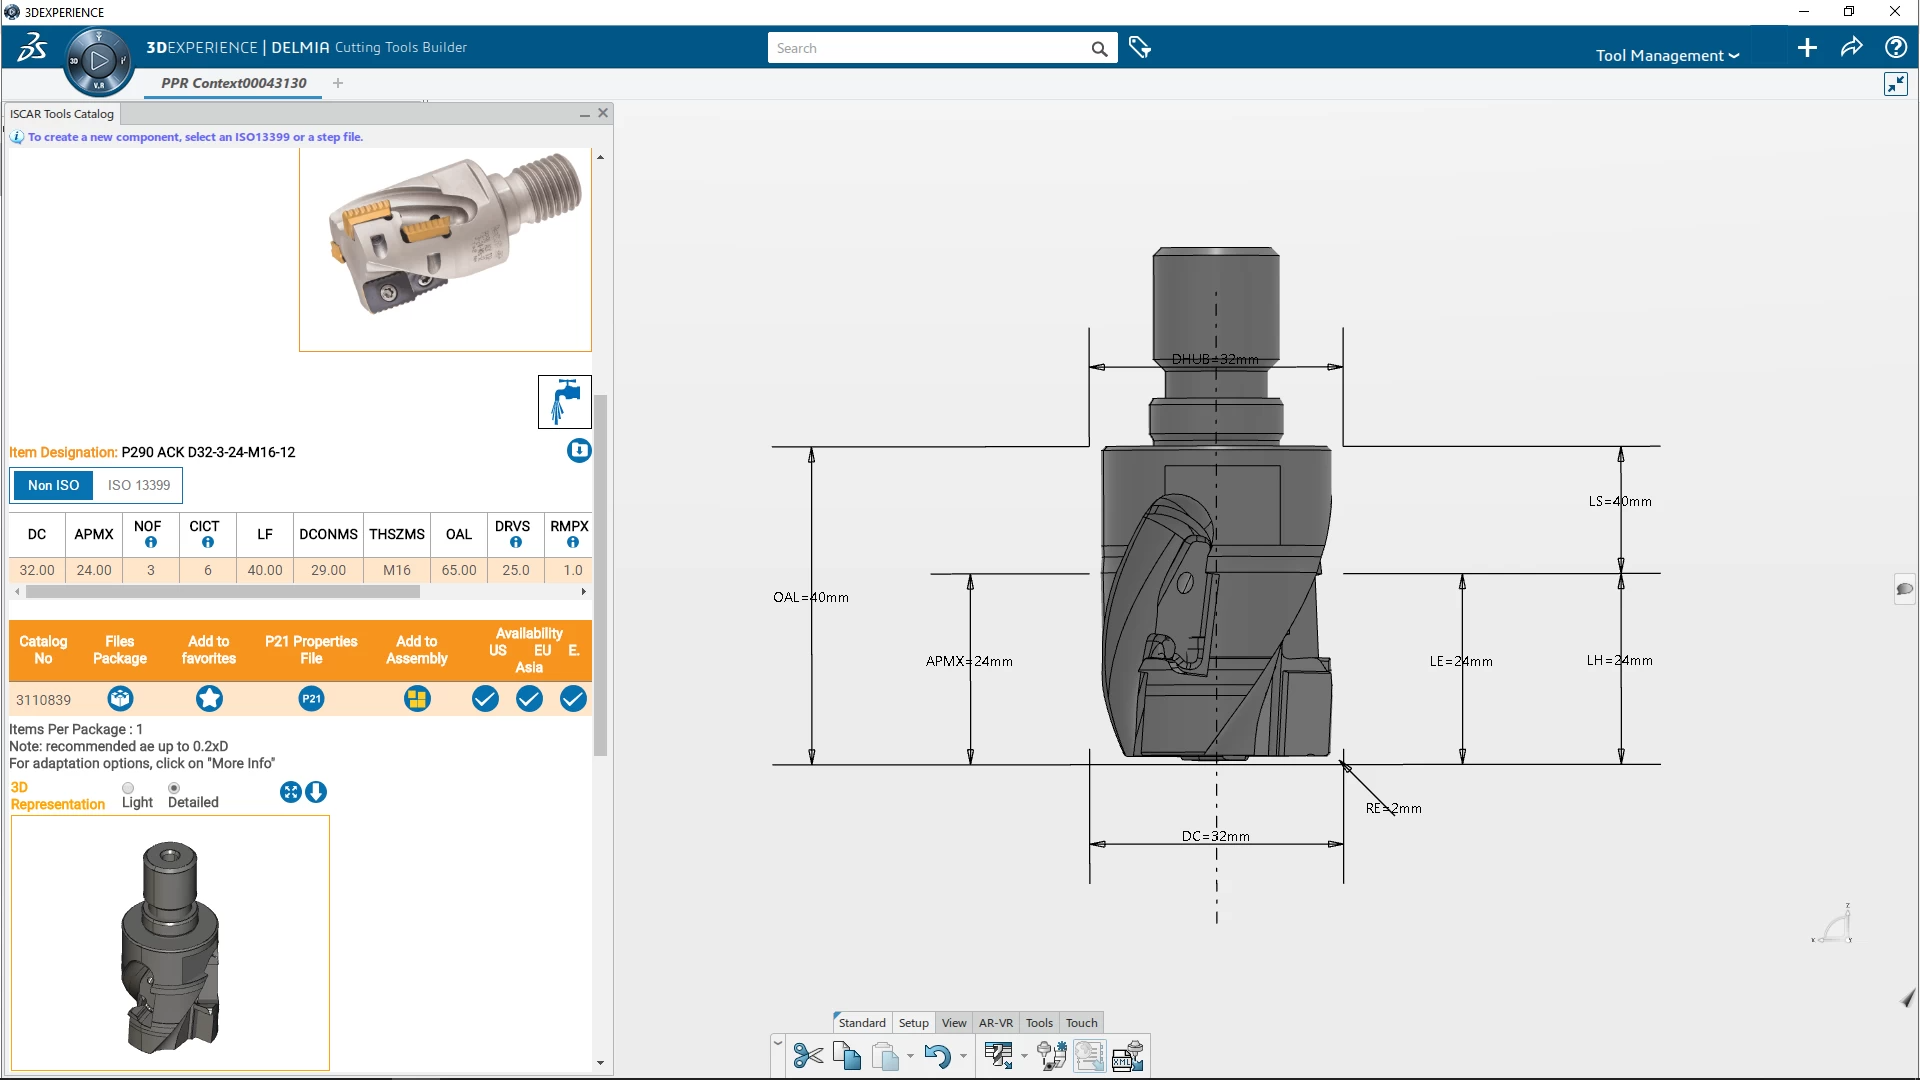Click the P21 Properties File icon
Viewport: 1920px width, 1080px height.
(x=311, y=699)
